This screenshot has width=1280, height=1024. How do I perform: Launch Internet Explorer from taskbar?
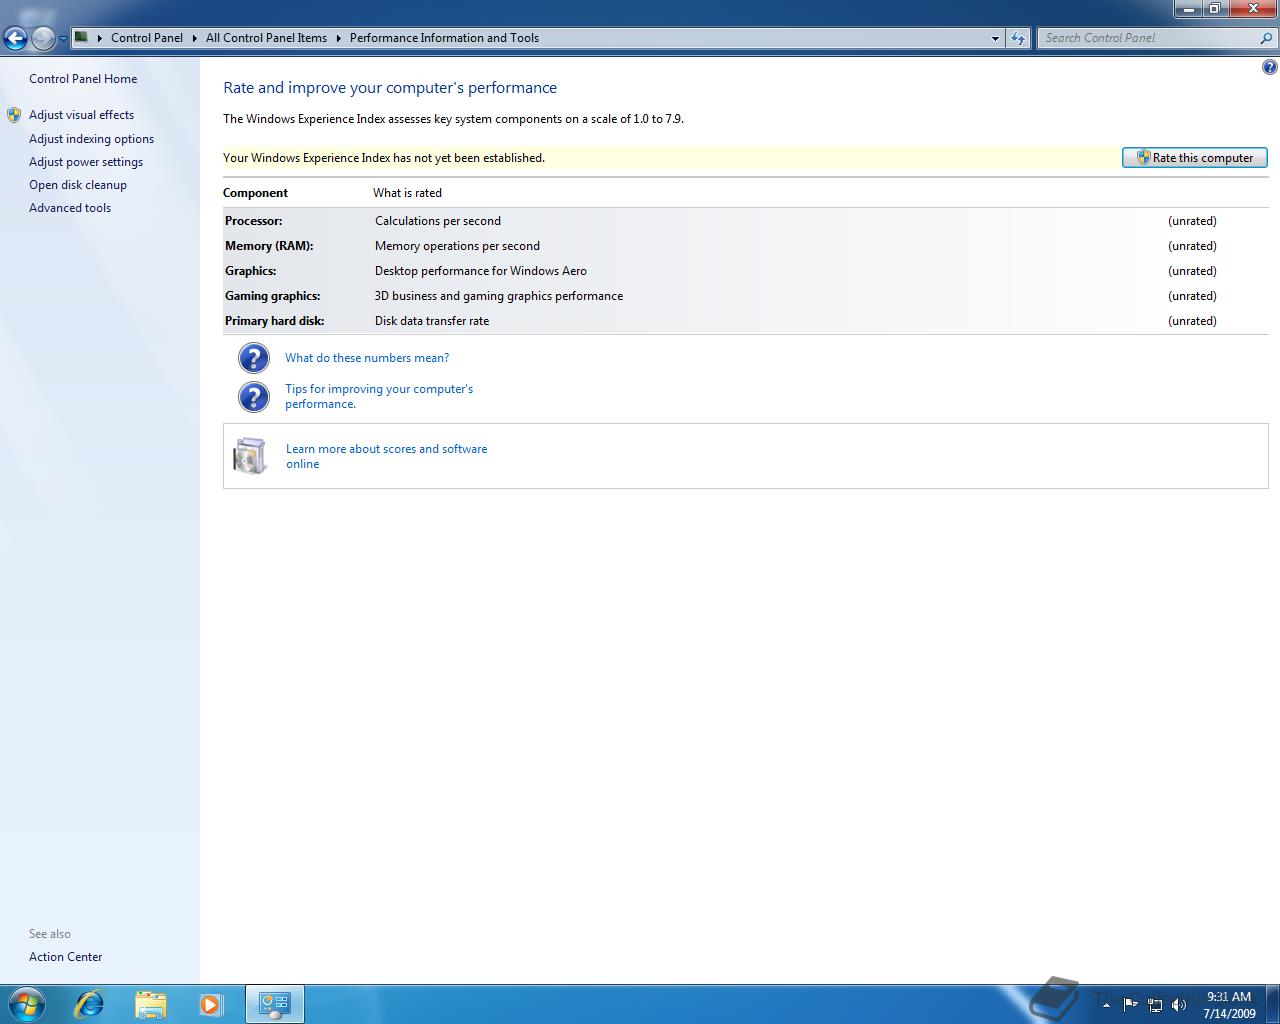89,1004
